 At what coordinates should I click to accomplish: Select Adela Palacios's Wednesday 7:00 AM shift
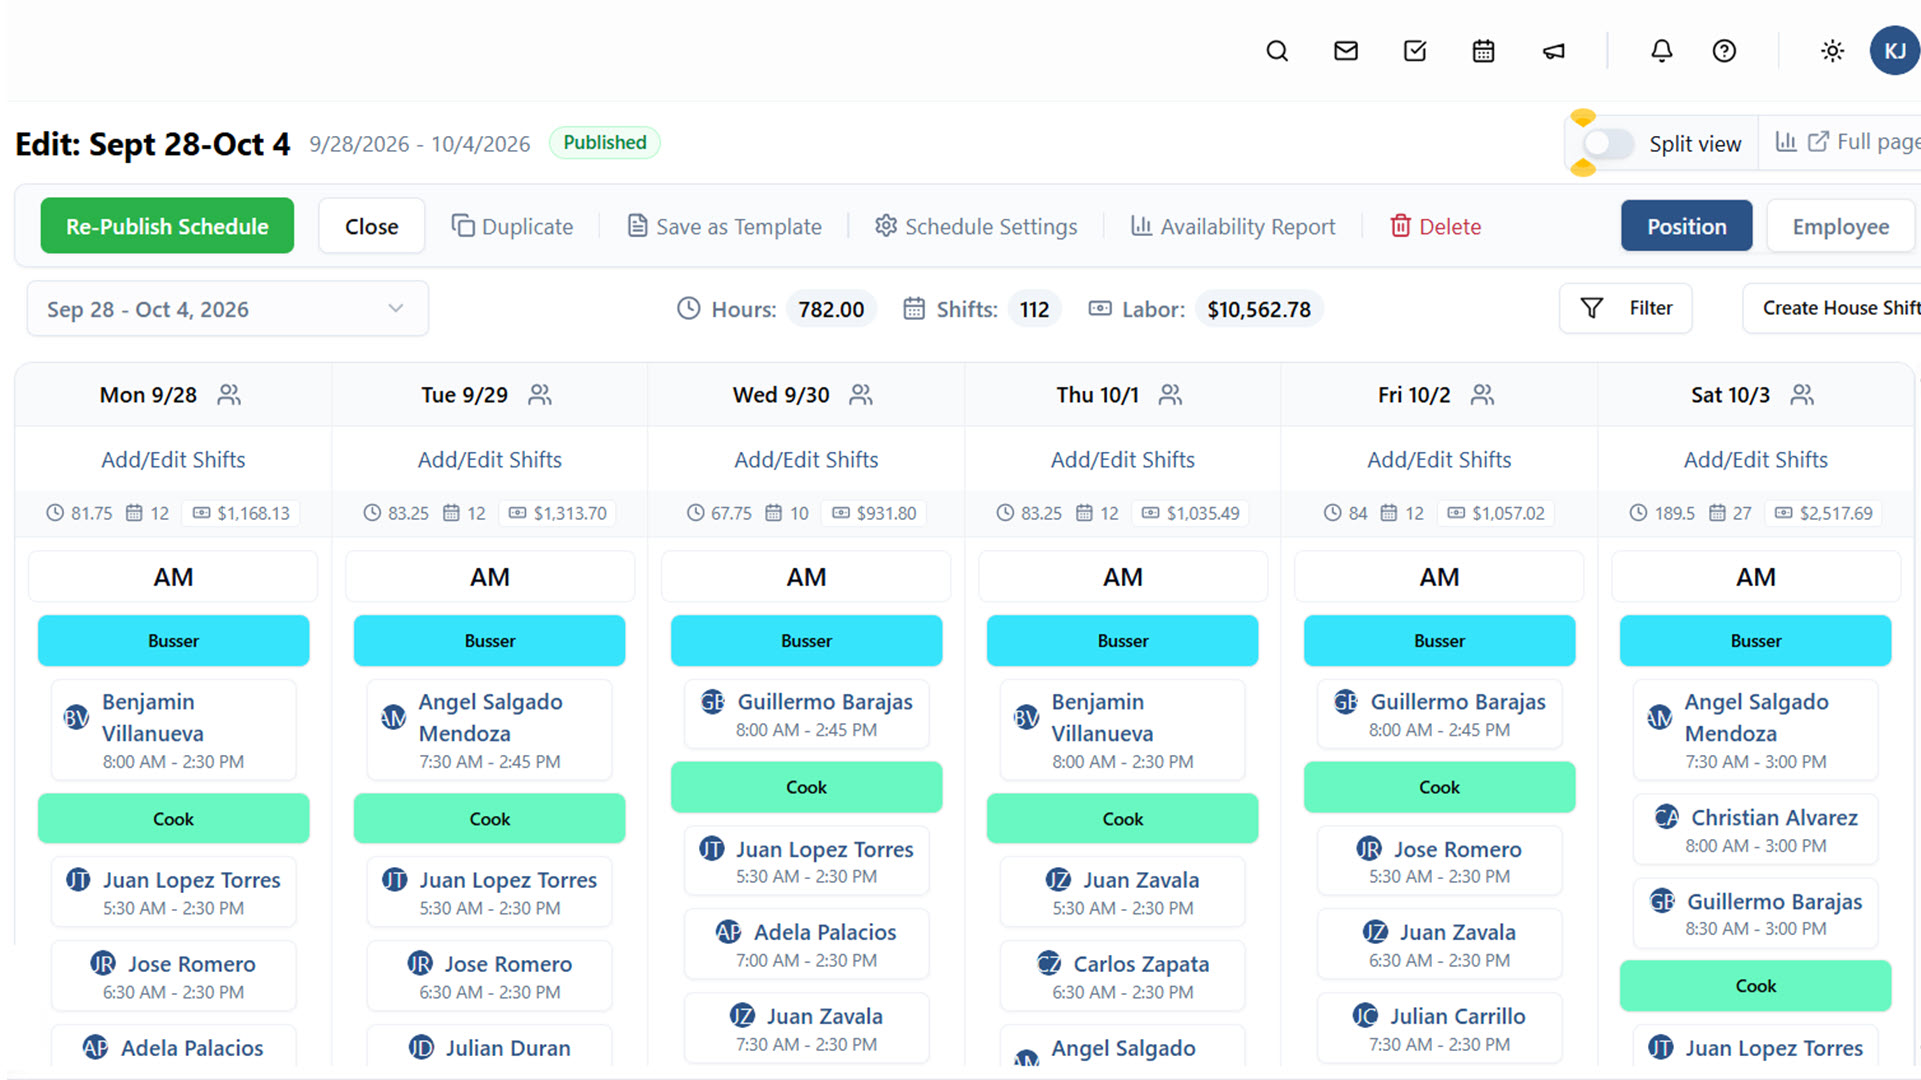click(806, 944)
